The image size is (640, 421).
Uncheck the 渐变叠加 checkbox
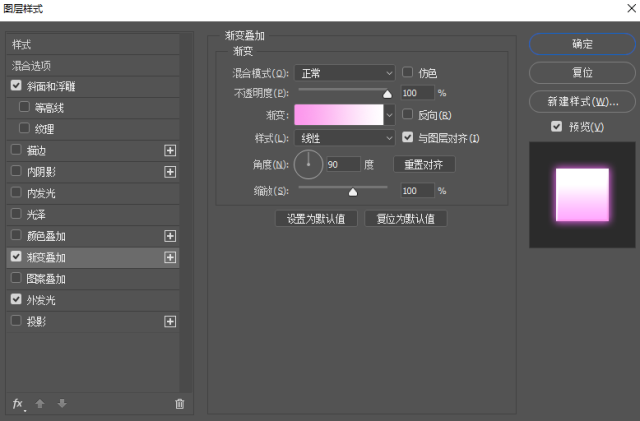pos(16,256)
